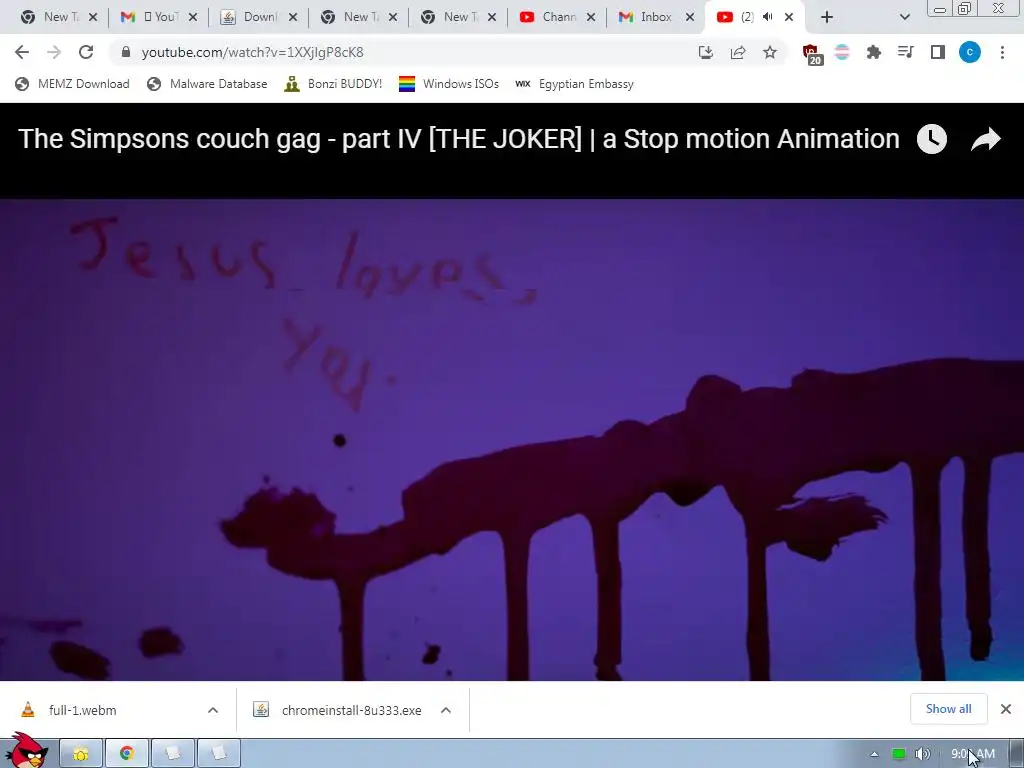The width and height of the screenshot is (1024, 768).
Task: Mute the audio indicator on the YouTube tab
Action: [768, 17]
